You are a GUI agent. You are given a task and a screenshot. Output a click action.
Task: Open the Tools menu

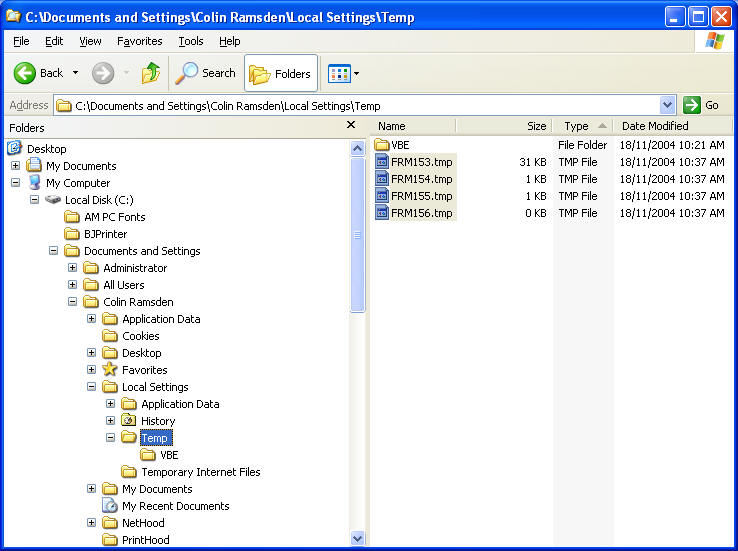tap(191, 41)
